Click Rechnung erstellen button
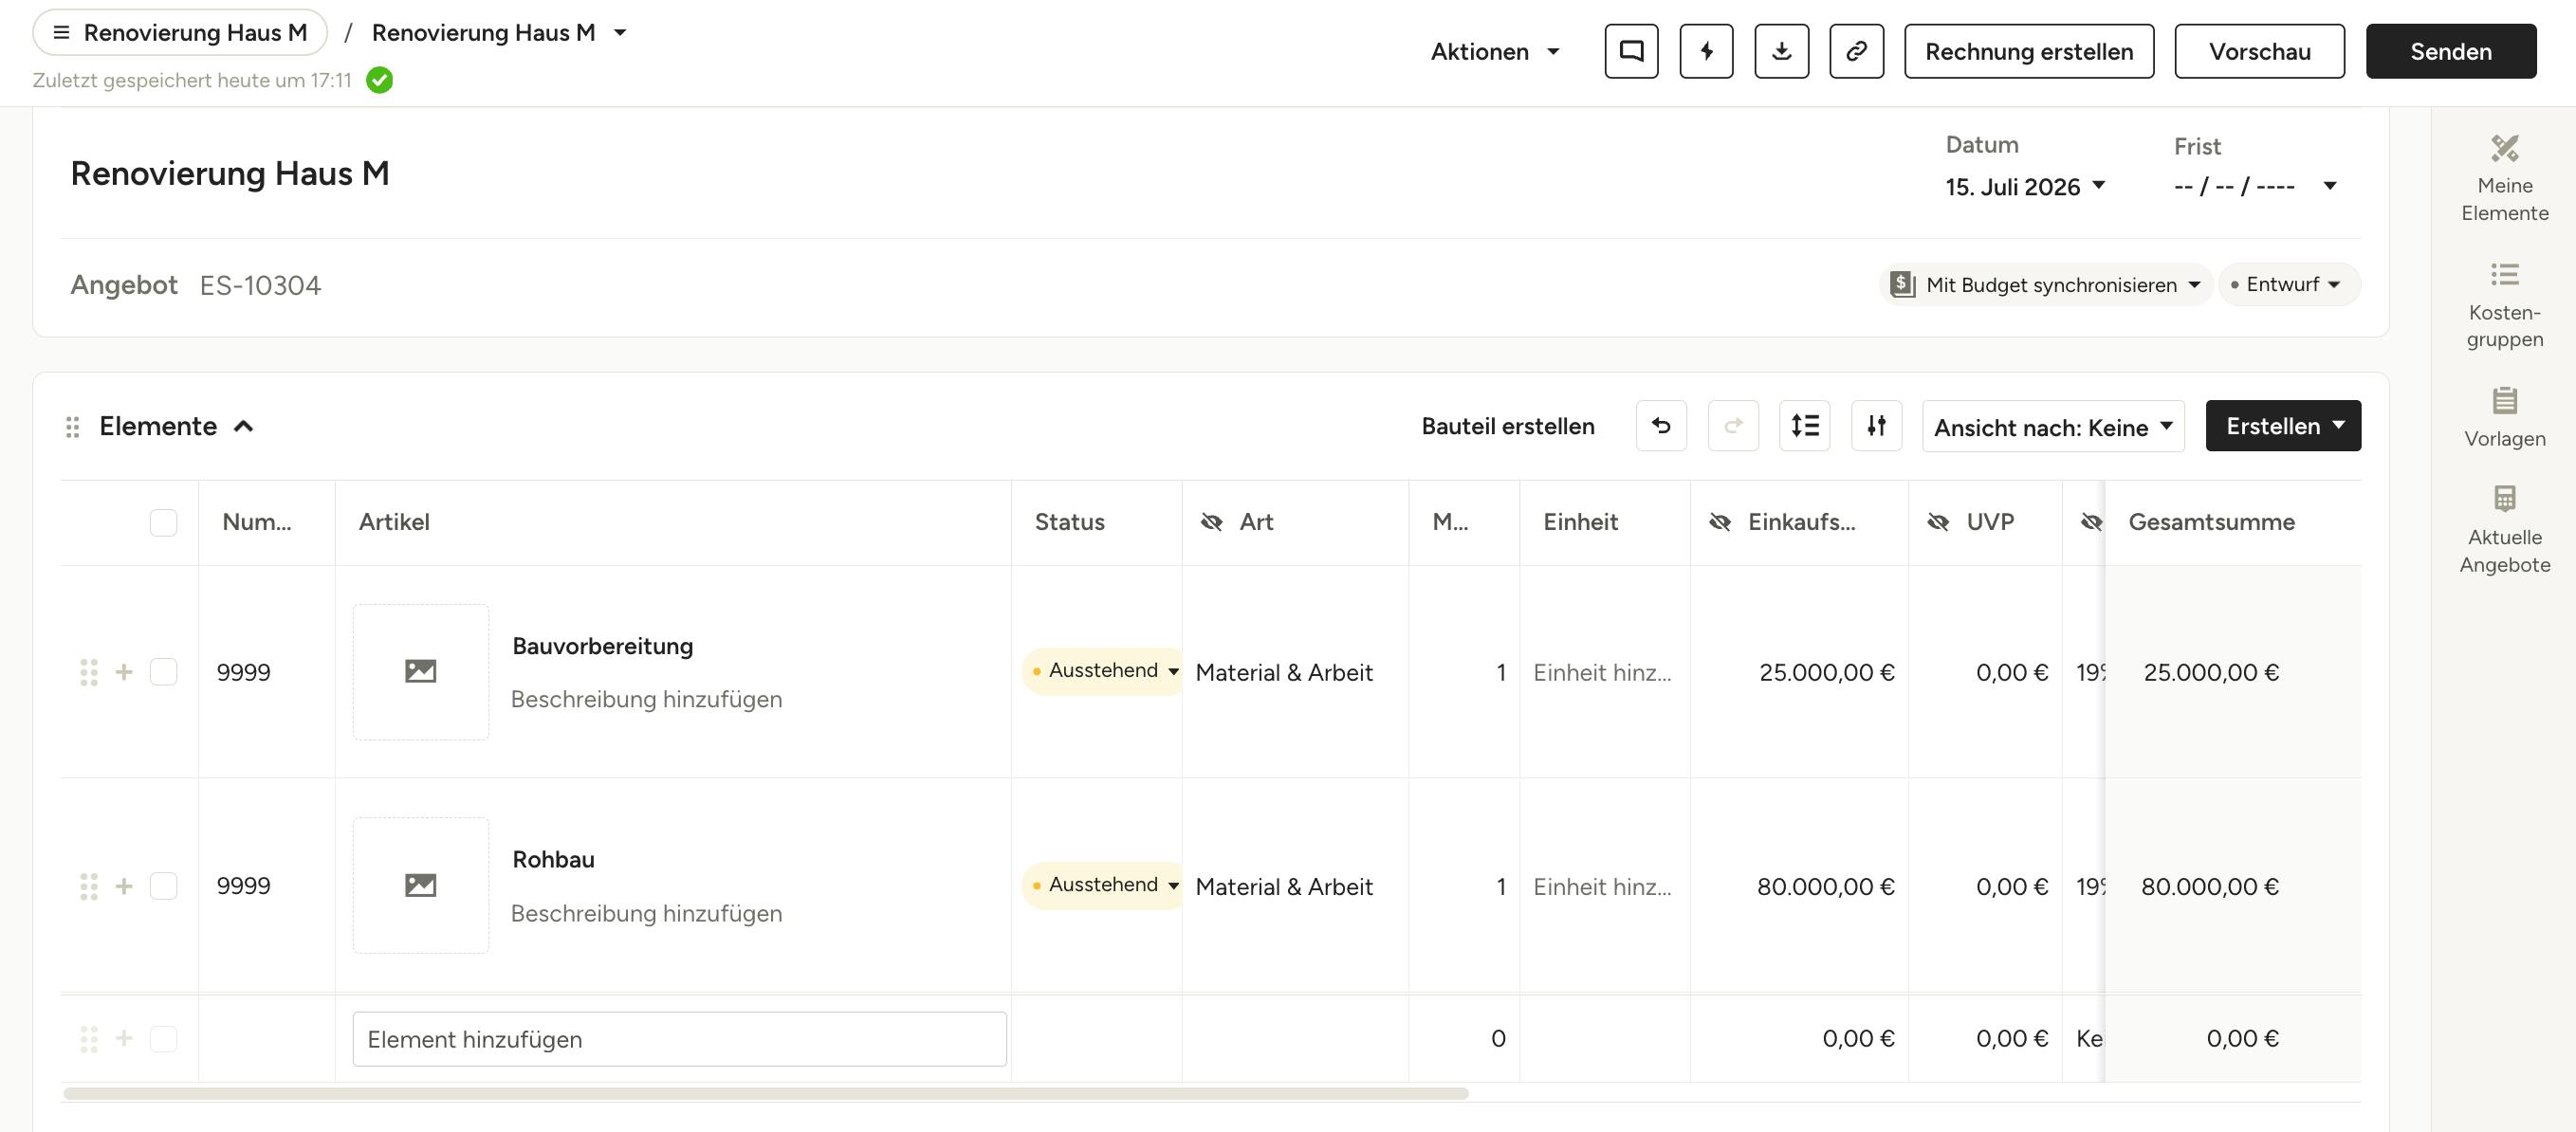This screenshot has width=2576, height=1132. [x=2029, y=51]
